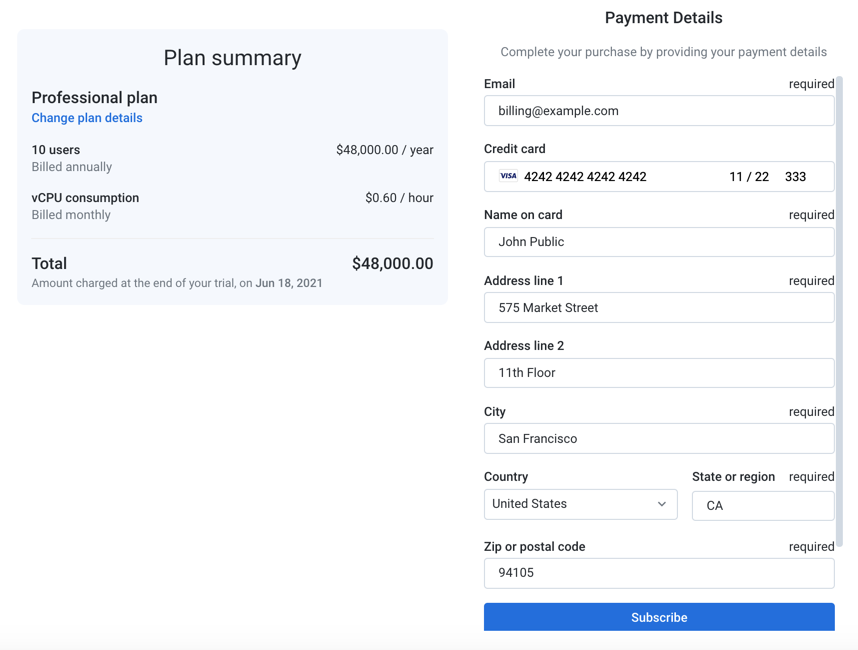The image size is (858, 650).
Task: Focus the Email input field
Action: 658,111
